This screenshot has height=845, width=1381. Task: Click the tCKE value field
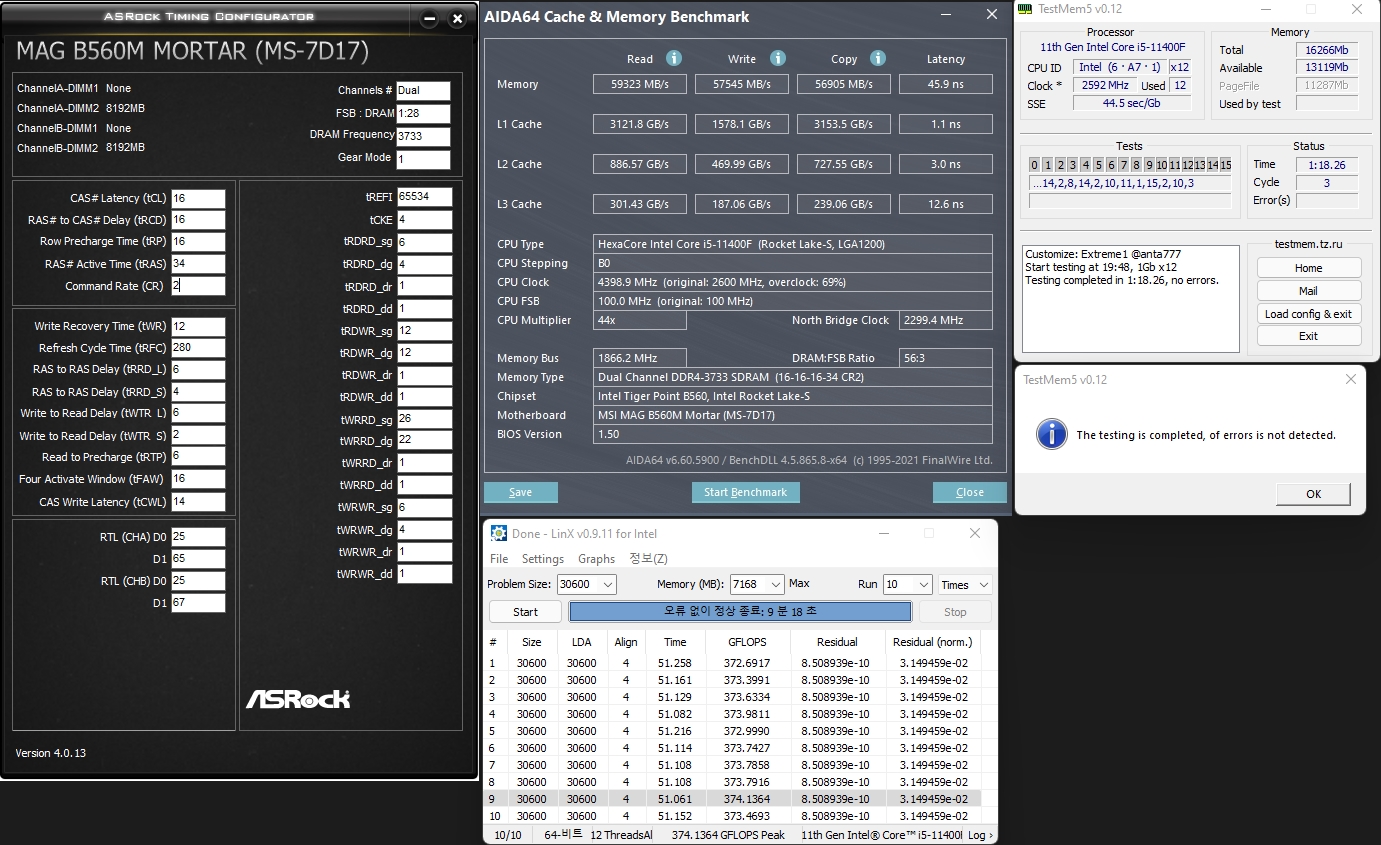(424, 219)
